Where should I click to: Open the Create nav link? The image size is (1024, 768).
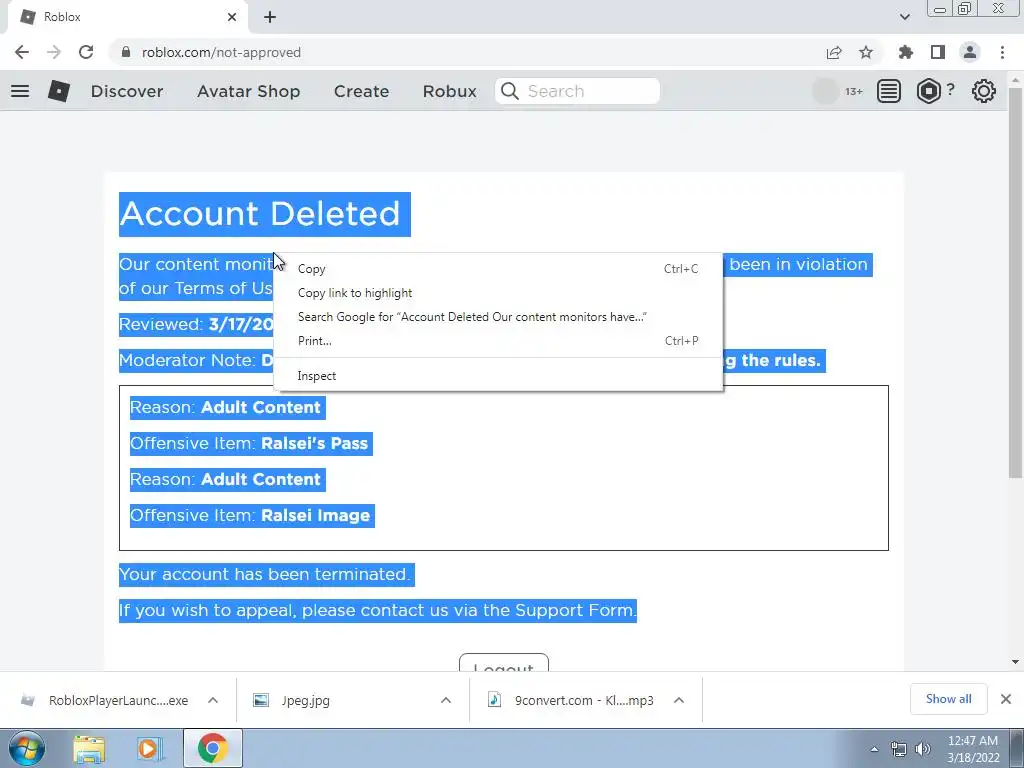click(x=361, y=91)
